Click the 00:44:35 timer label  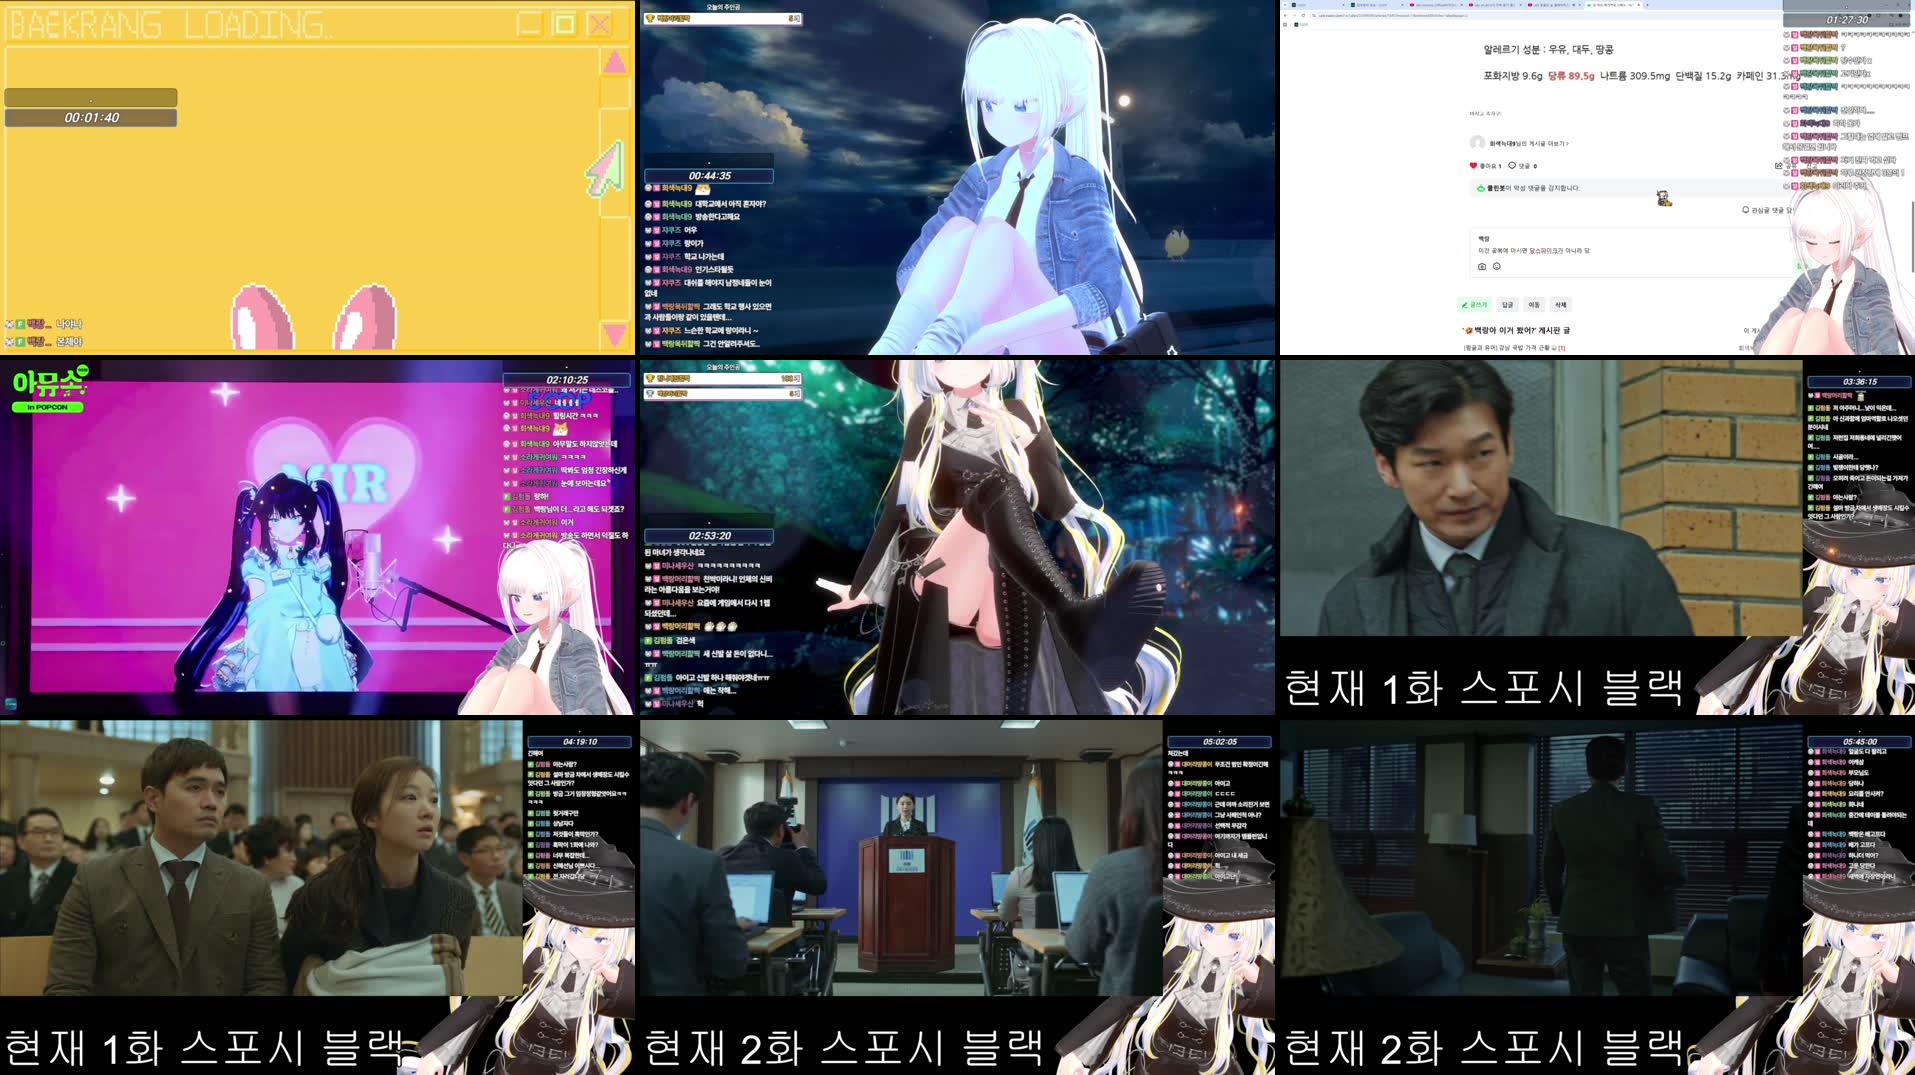coord(709,176)
